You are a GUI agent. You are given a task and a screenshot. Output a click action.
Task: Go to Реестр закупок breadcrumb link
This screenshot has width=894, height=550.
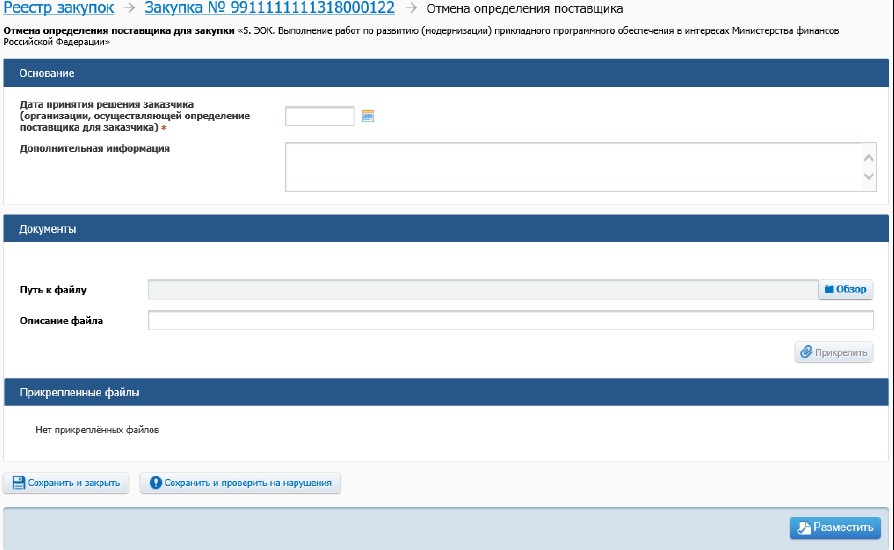[x=58, y=9]
